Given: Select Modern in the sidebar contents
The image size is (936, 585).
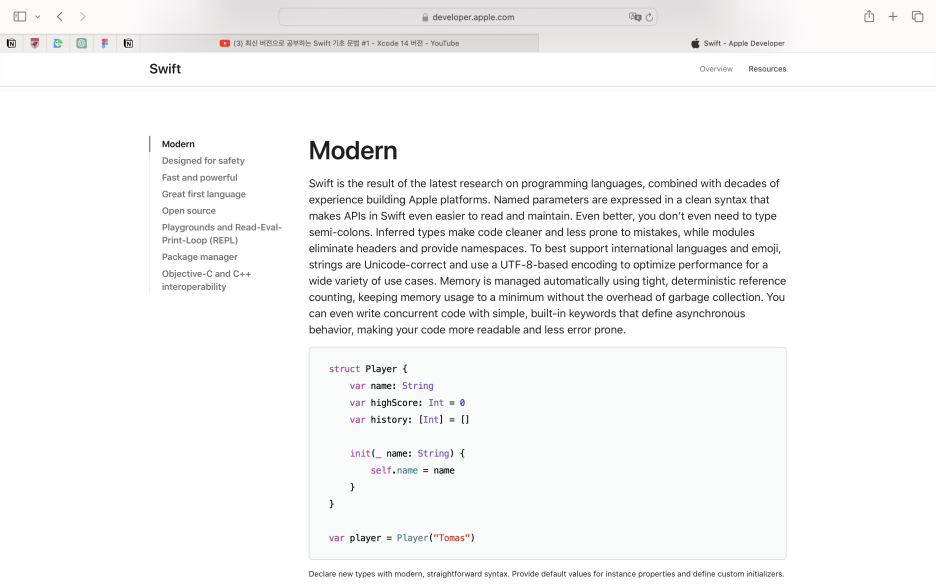Looking at the screenshot, I should (178, 144).
